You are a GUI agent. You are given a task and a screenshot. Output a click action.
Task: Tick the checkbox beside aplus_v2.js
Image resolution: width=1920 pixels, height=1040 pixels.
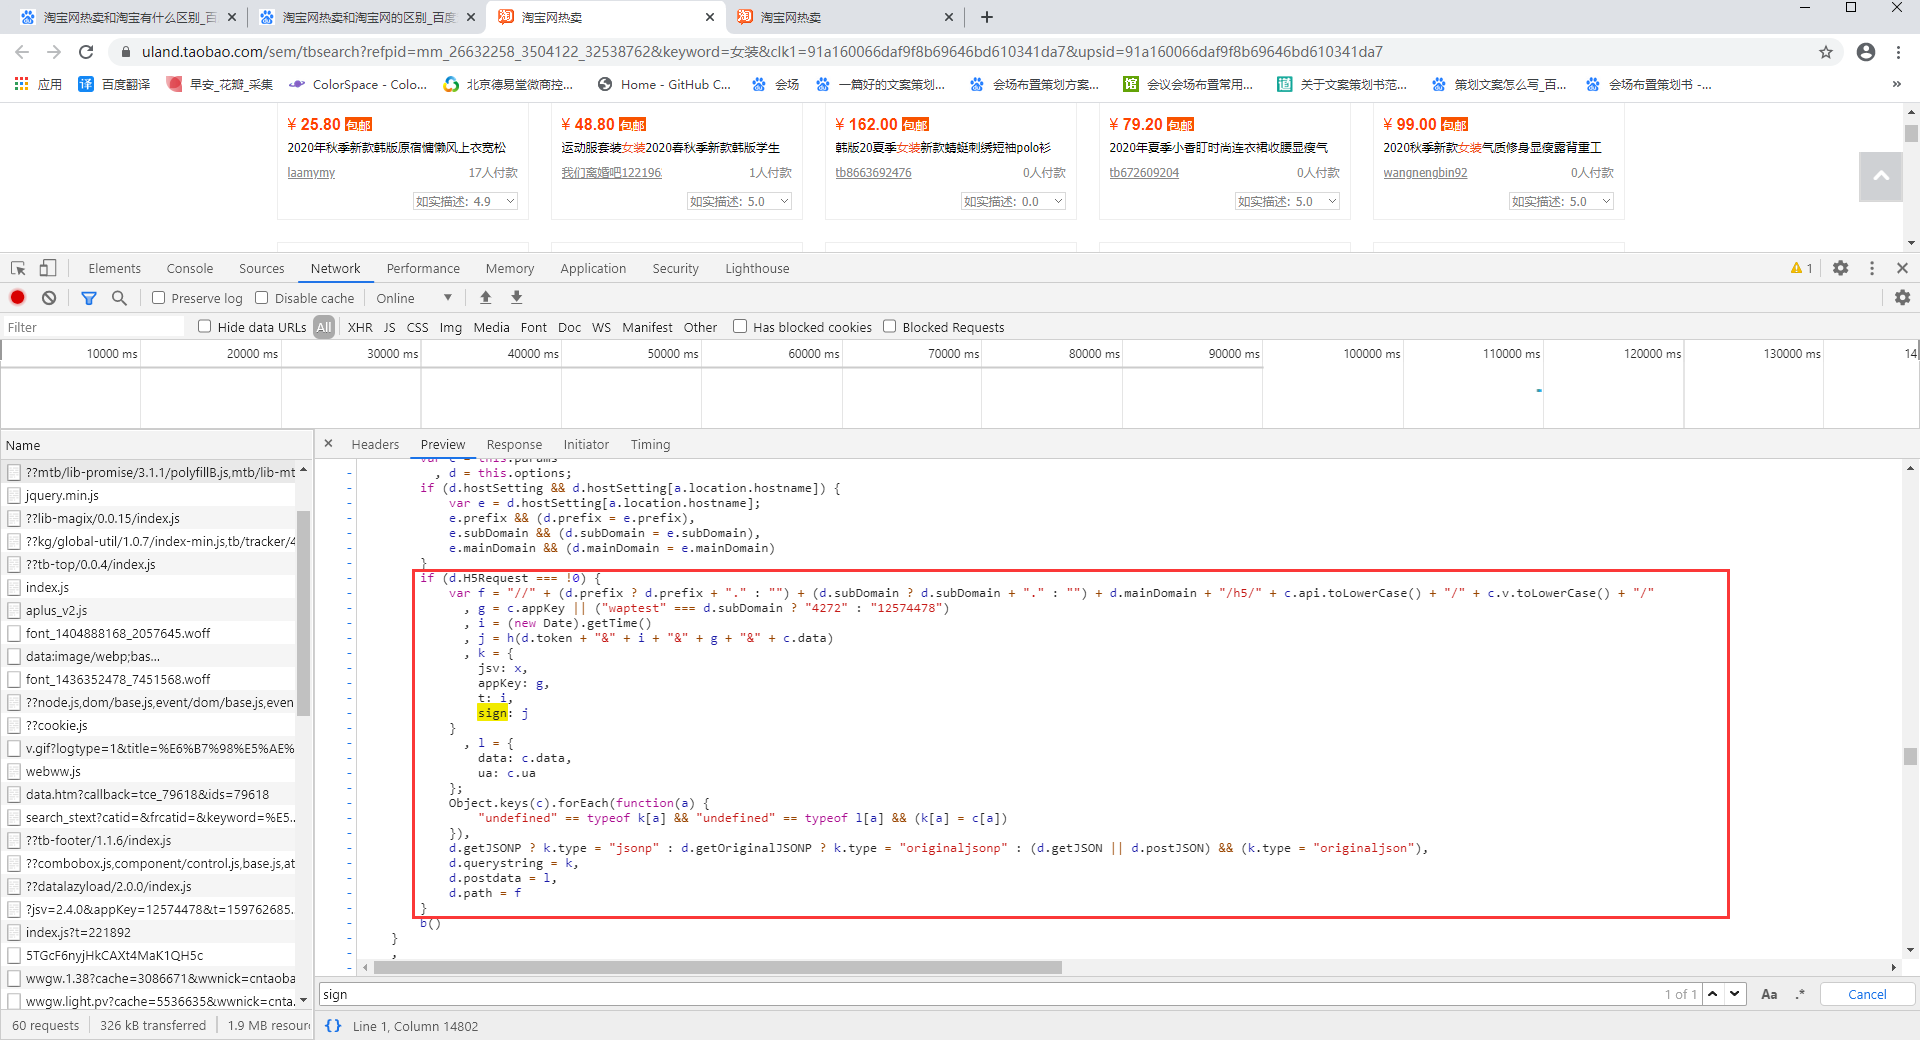pyautogui.click(x=14, y=610)
